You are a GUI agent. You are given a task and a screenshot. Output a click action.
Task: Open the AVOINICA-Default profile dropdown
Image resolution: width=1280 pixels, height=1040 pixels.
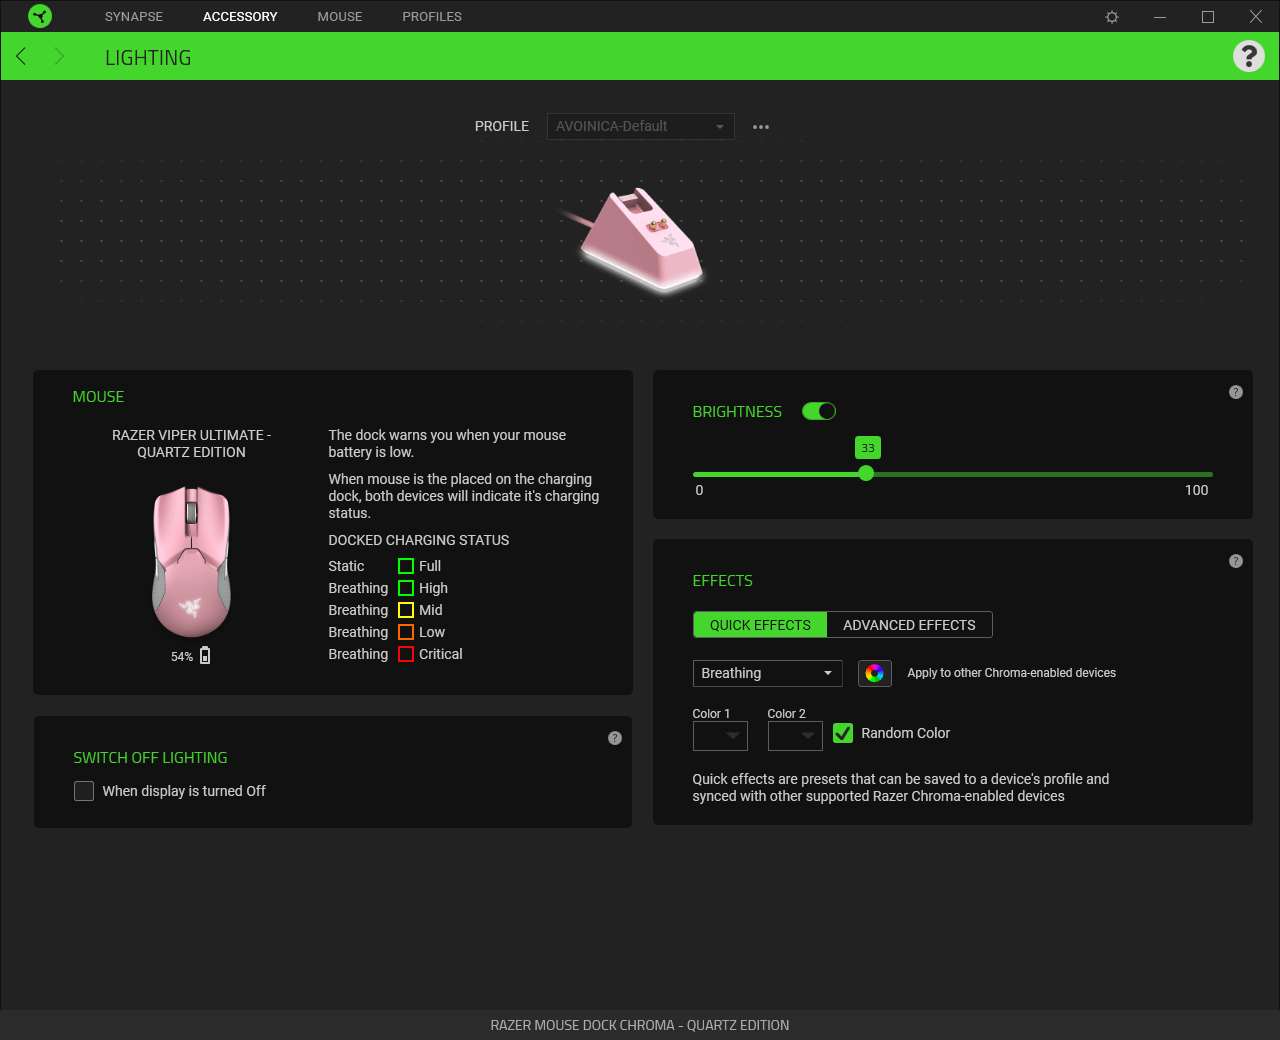click(x=640, y=127)
